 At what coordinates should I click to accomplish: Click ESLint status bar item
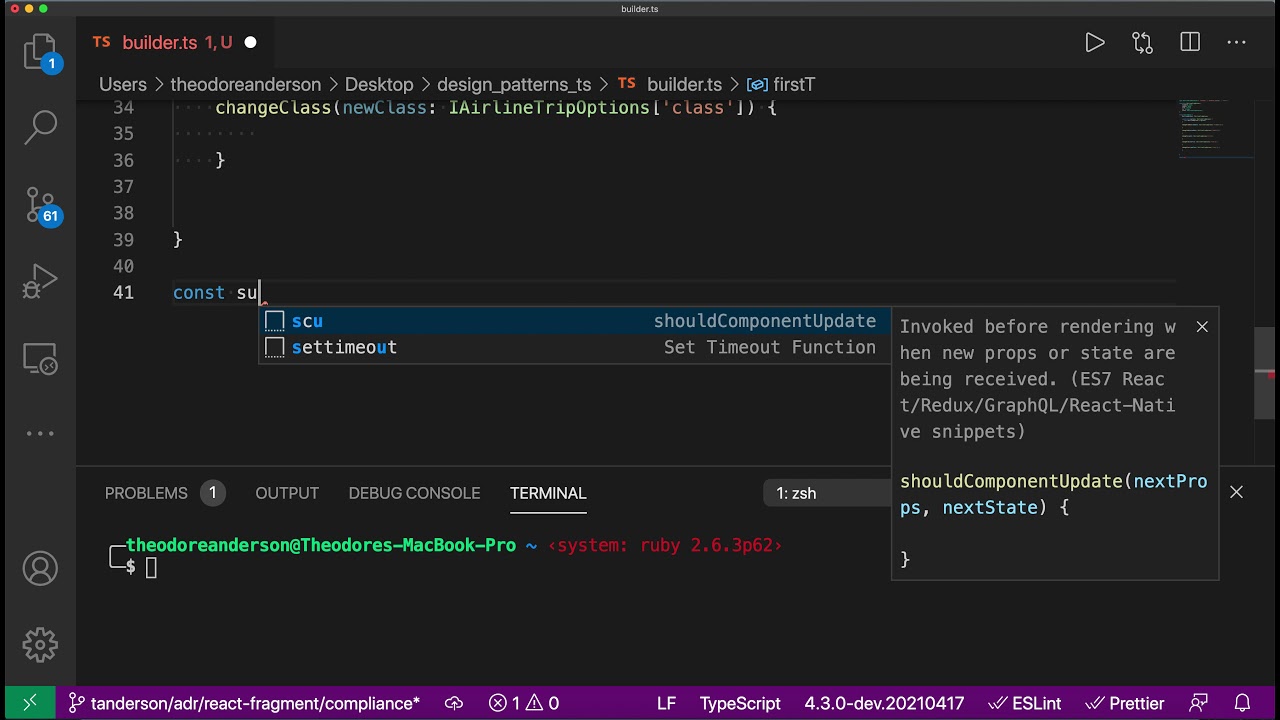point(1023,703)
